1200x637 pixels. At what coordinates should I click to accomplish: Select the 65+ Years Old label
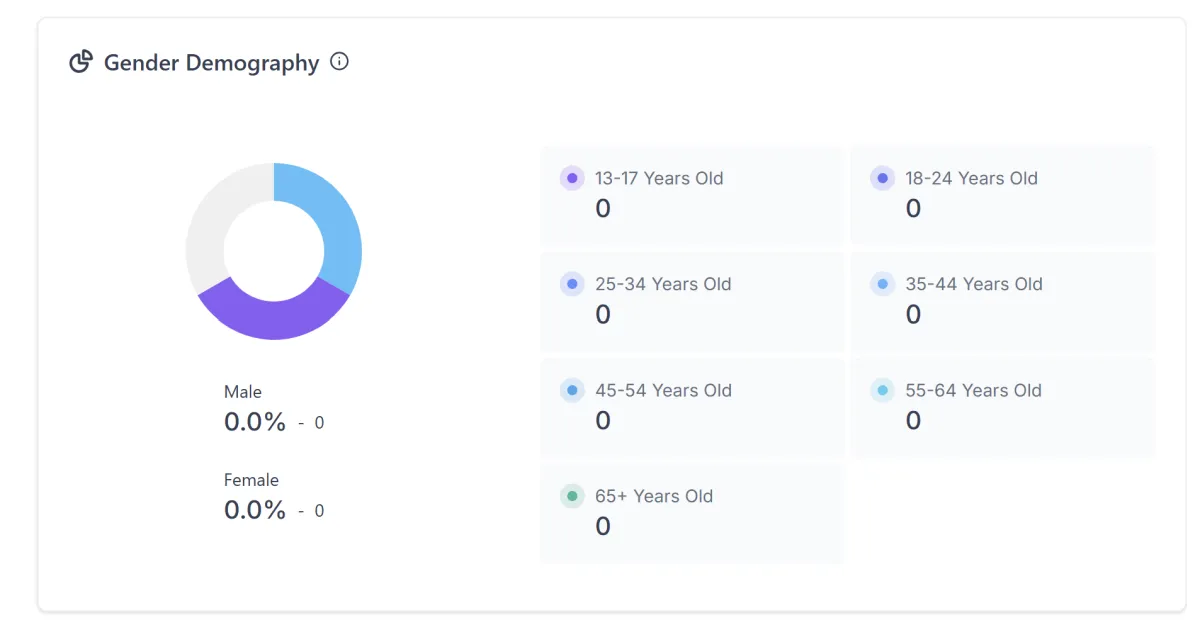coord(654,497)
